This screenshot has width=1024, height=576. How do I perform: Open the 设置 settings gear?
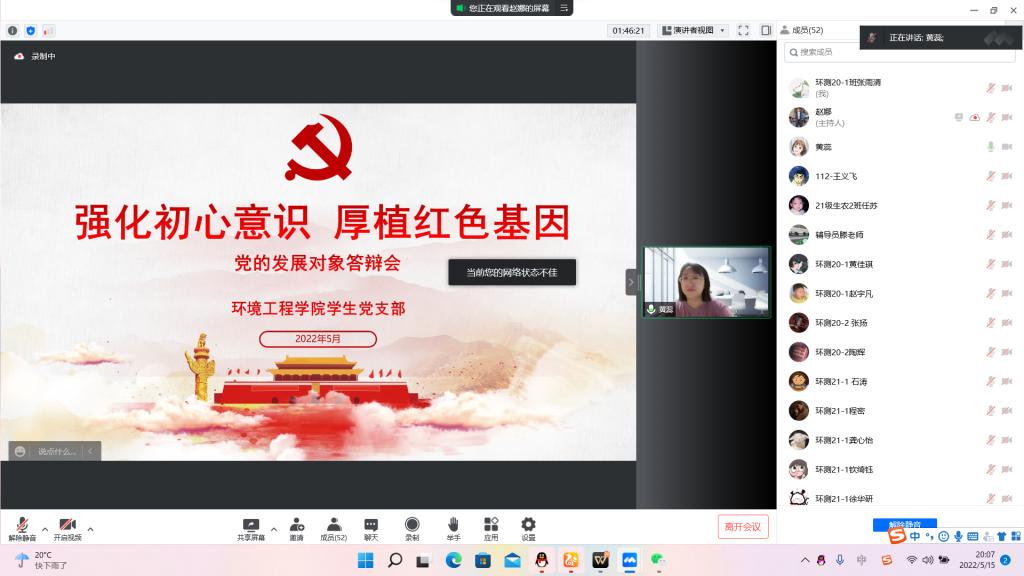pos(528,524)
